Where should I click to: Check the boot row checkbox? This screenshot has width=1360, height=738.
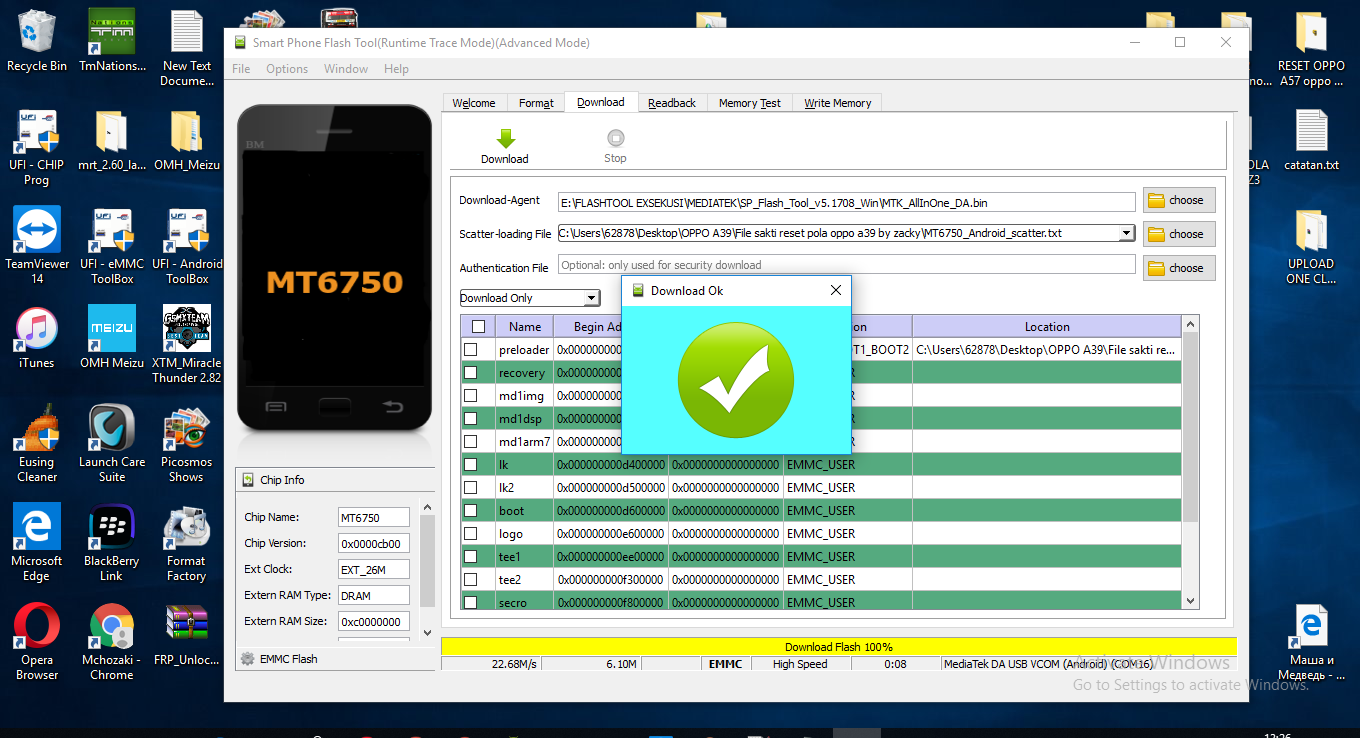[470, 510]
